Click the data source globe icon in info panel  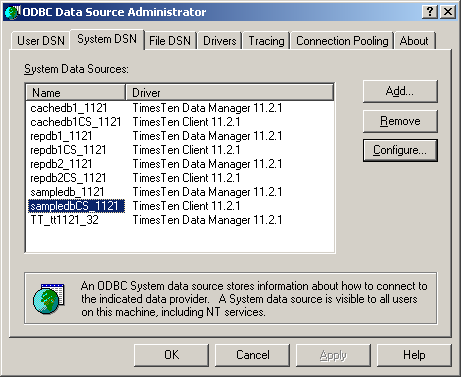49,298
